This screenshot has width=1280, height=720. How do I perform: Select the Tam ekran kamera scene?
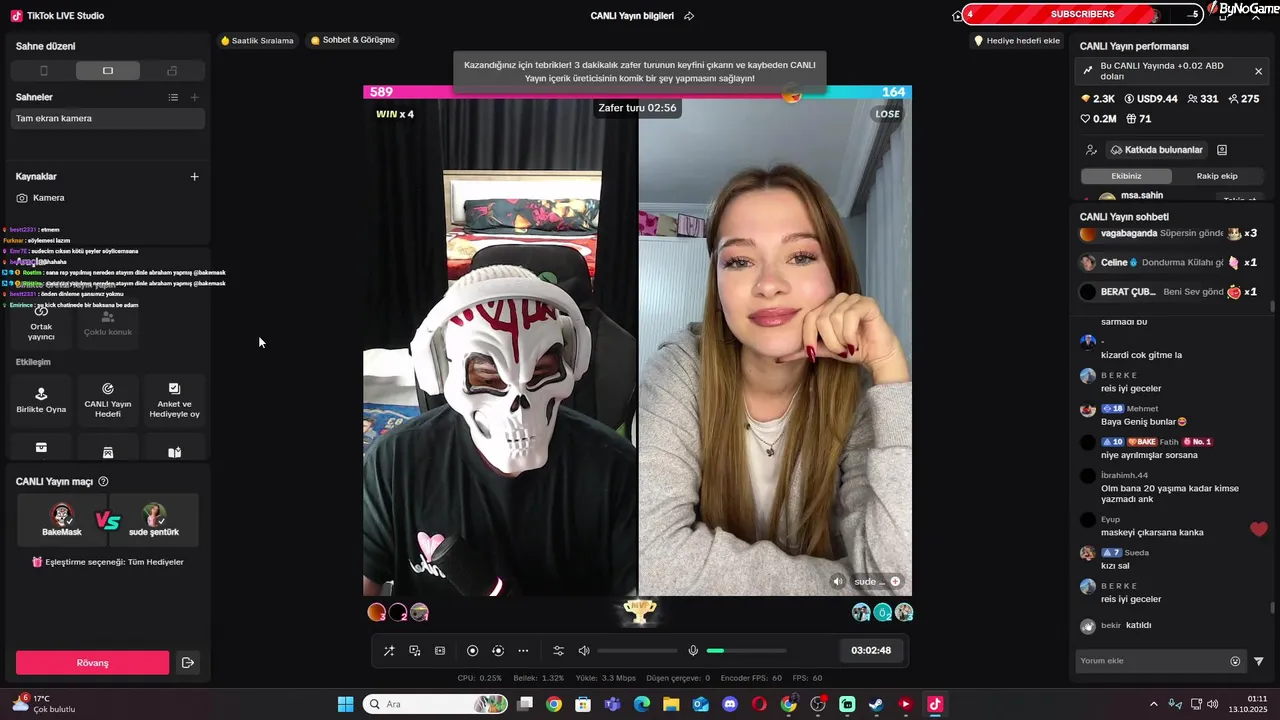pyautogui.click(x=108, y=118)
